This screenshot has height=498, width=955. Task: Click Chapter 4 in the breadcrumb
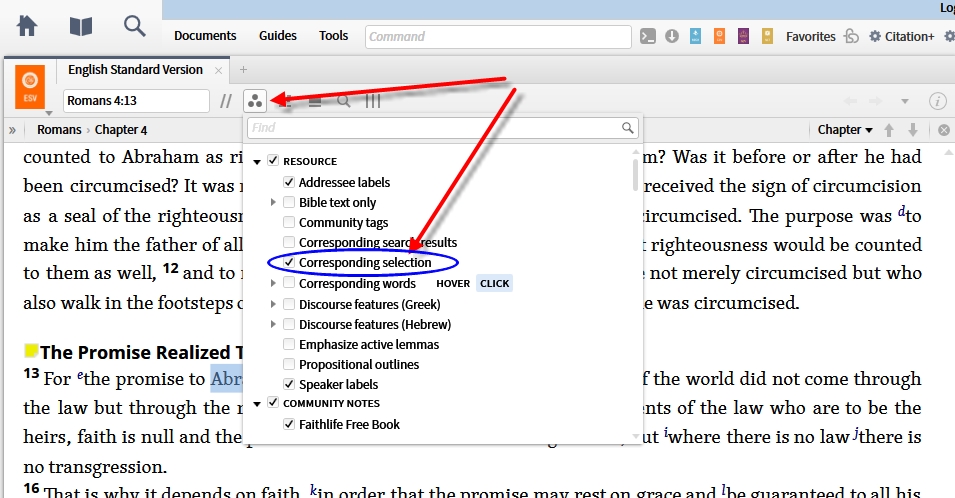(121, 130)
